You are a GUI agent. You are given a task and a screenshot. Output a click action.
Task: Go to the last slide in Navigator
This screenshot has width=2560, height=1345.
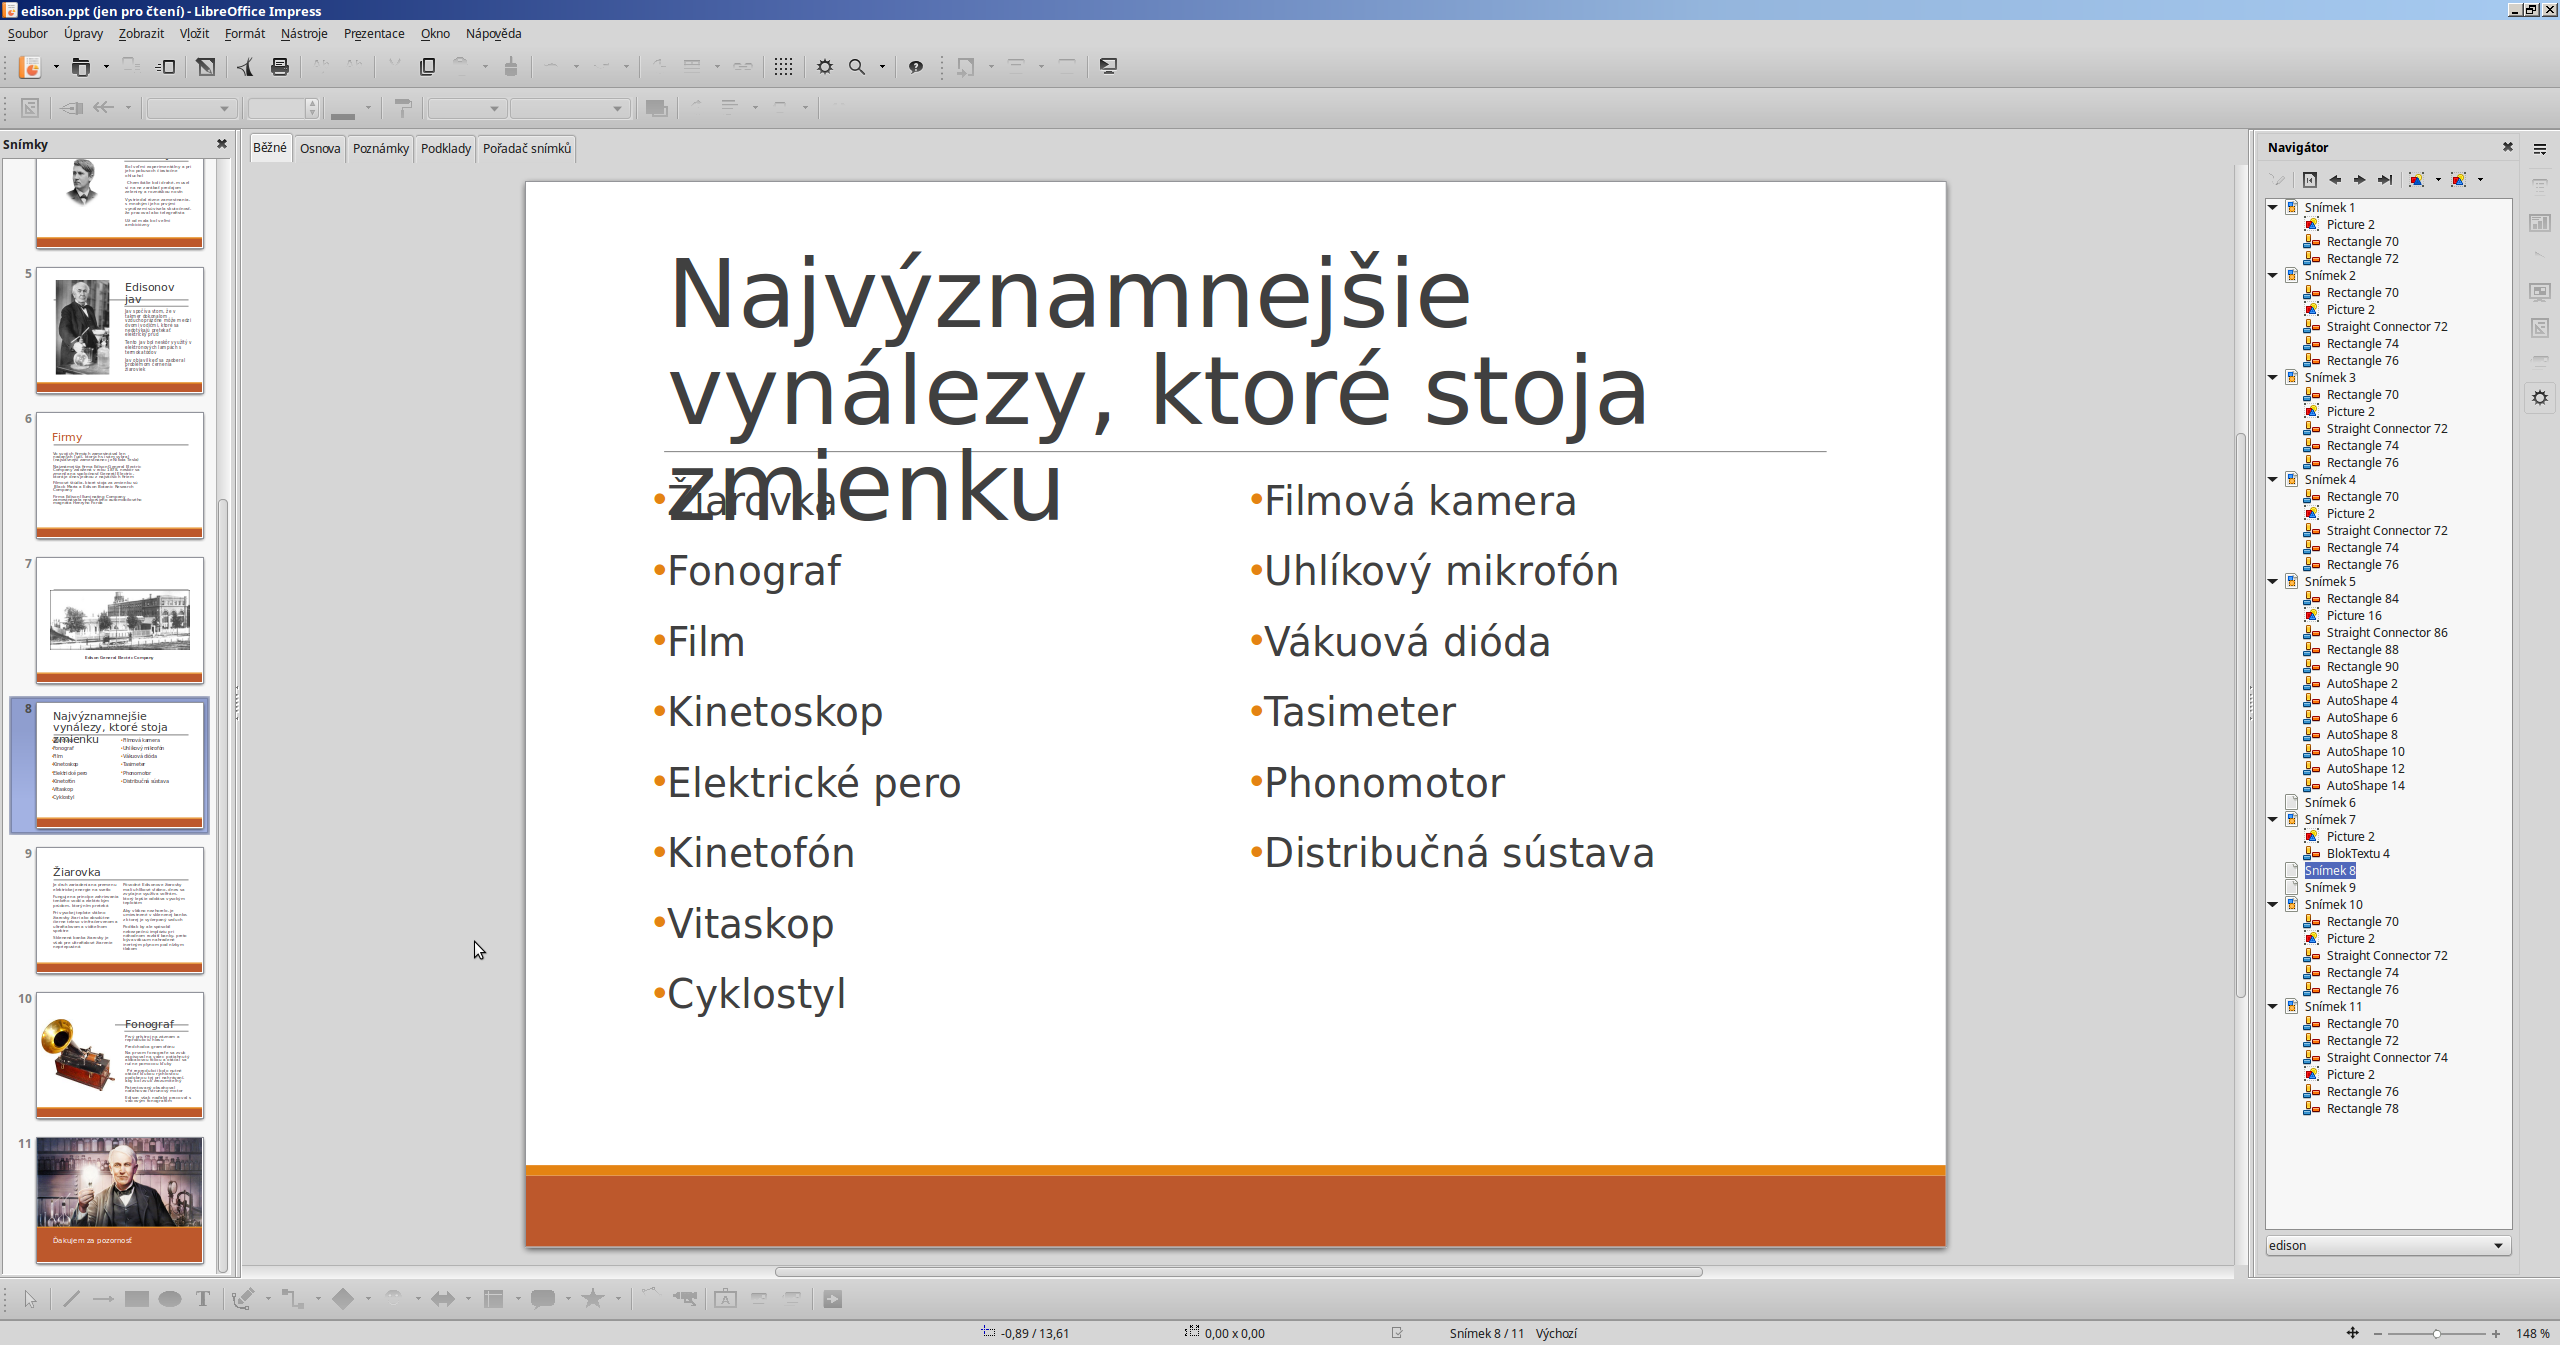(2385, 180)
